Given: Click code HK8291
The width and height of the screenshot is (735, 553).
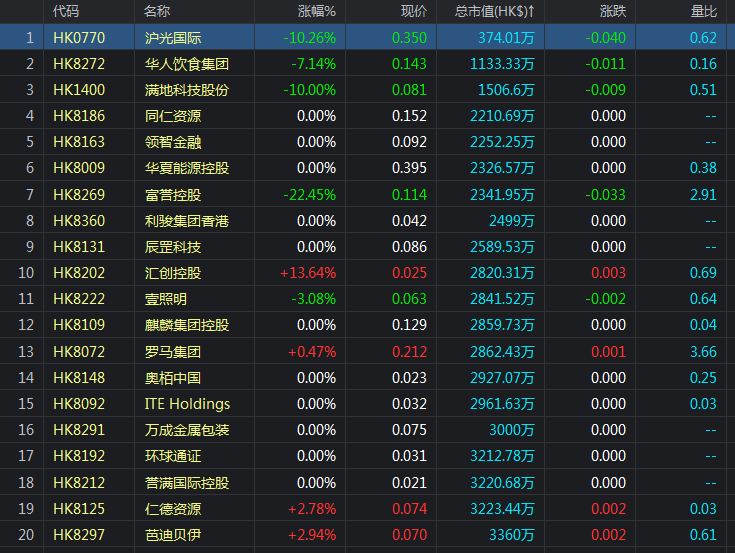Looking at the screenshot, I should pos(79,430).
